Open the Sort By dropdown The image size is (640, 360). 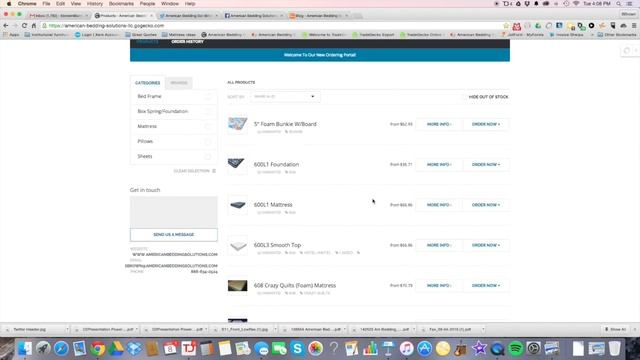pos(285,96)
